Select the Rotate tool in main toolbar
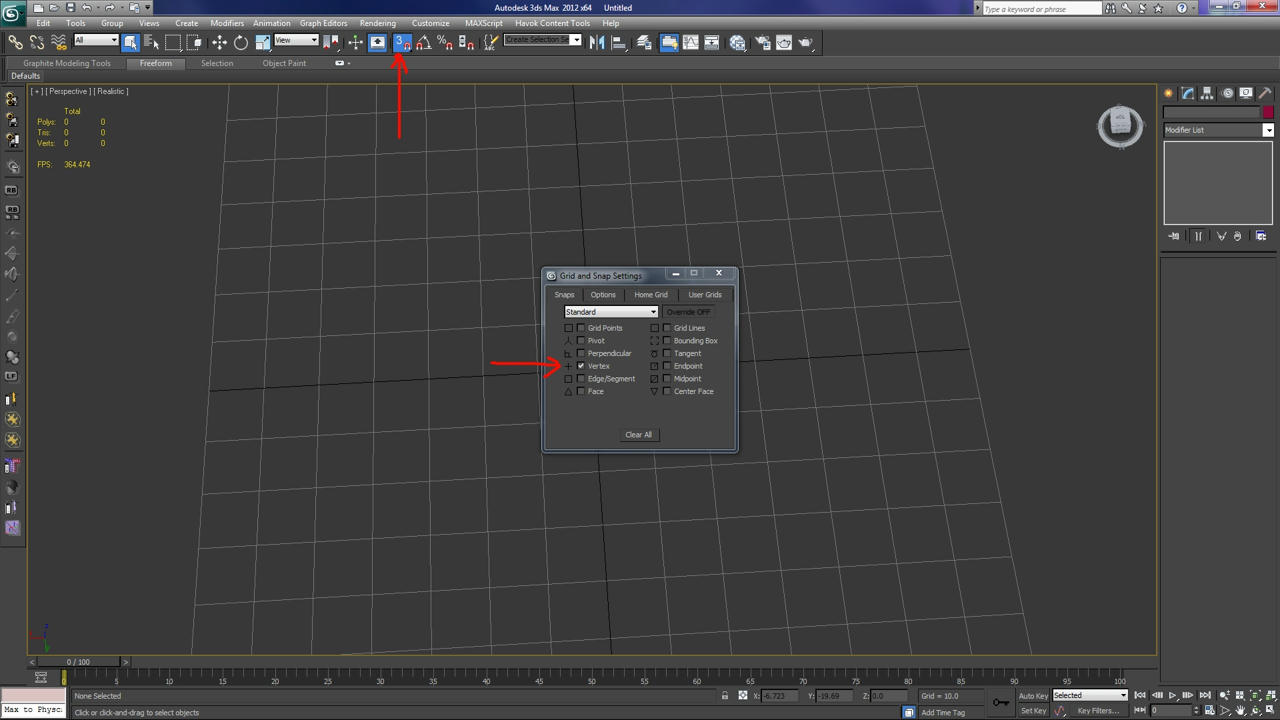This screenshot has width=1280, height=720. (241, 42)
